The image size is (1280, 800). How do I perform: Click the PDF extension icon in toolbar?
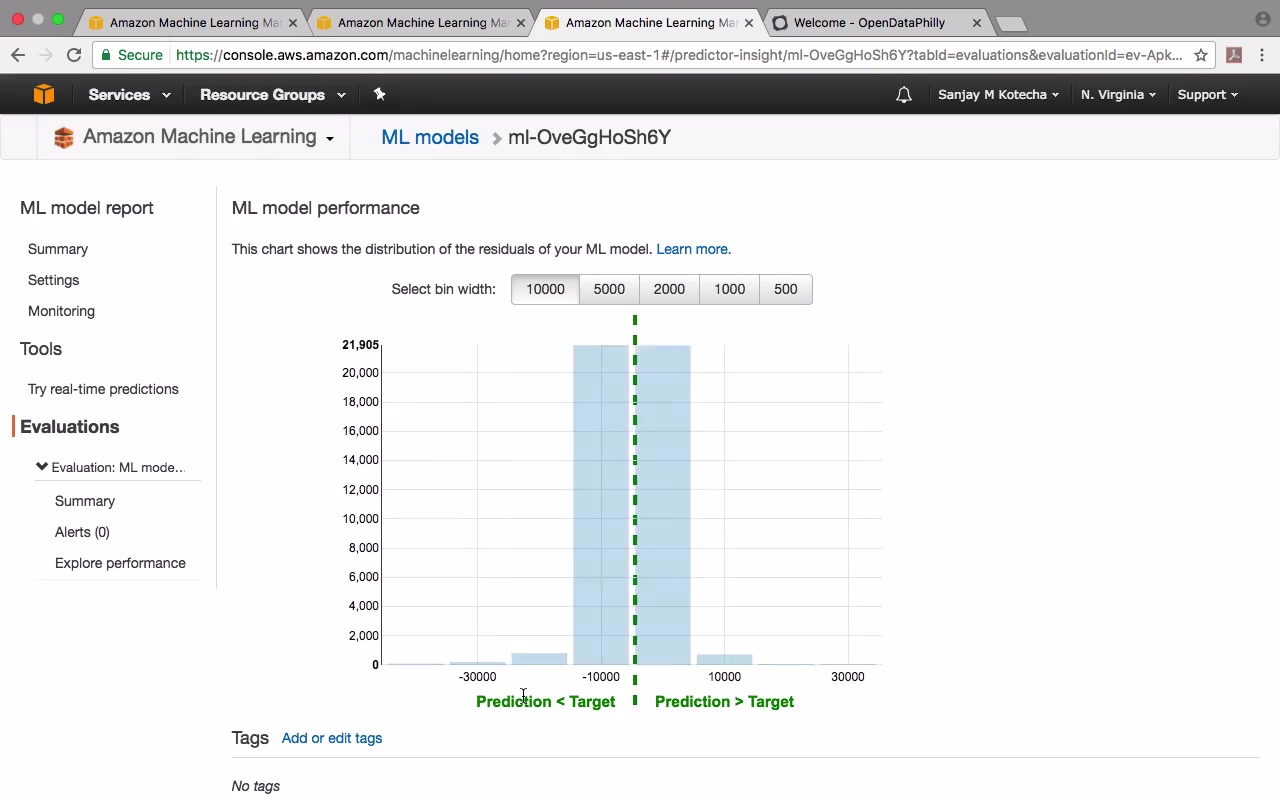pos(1234,55)
